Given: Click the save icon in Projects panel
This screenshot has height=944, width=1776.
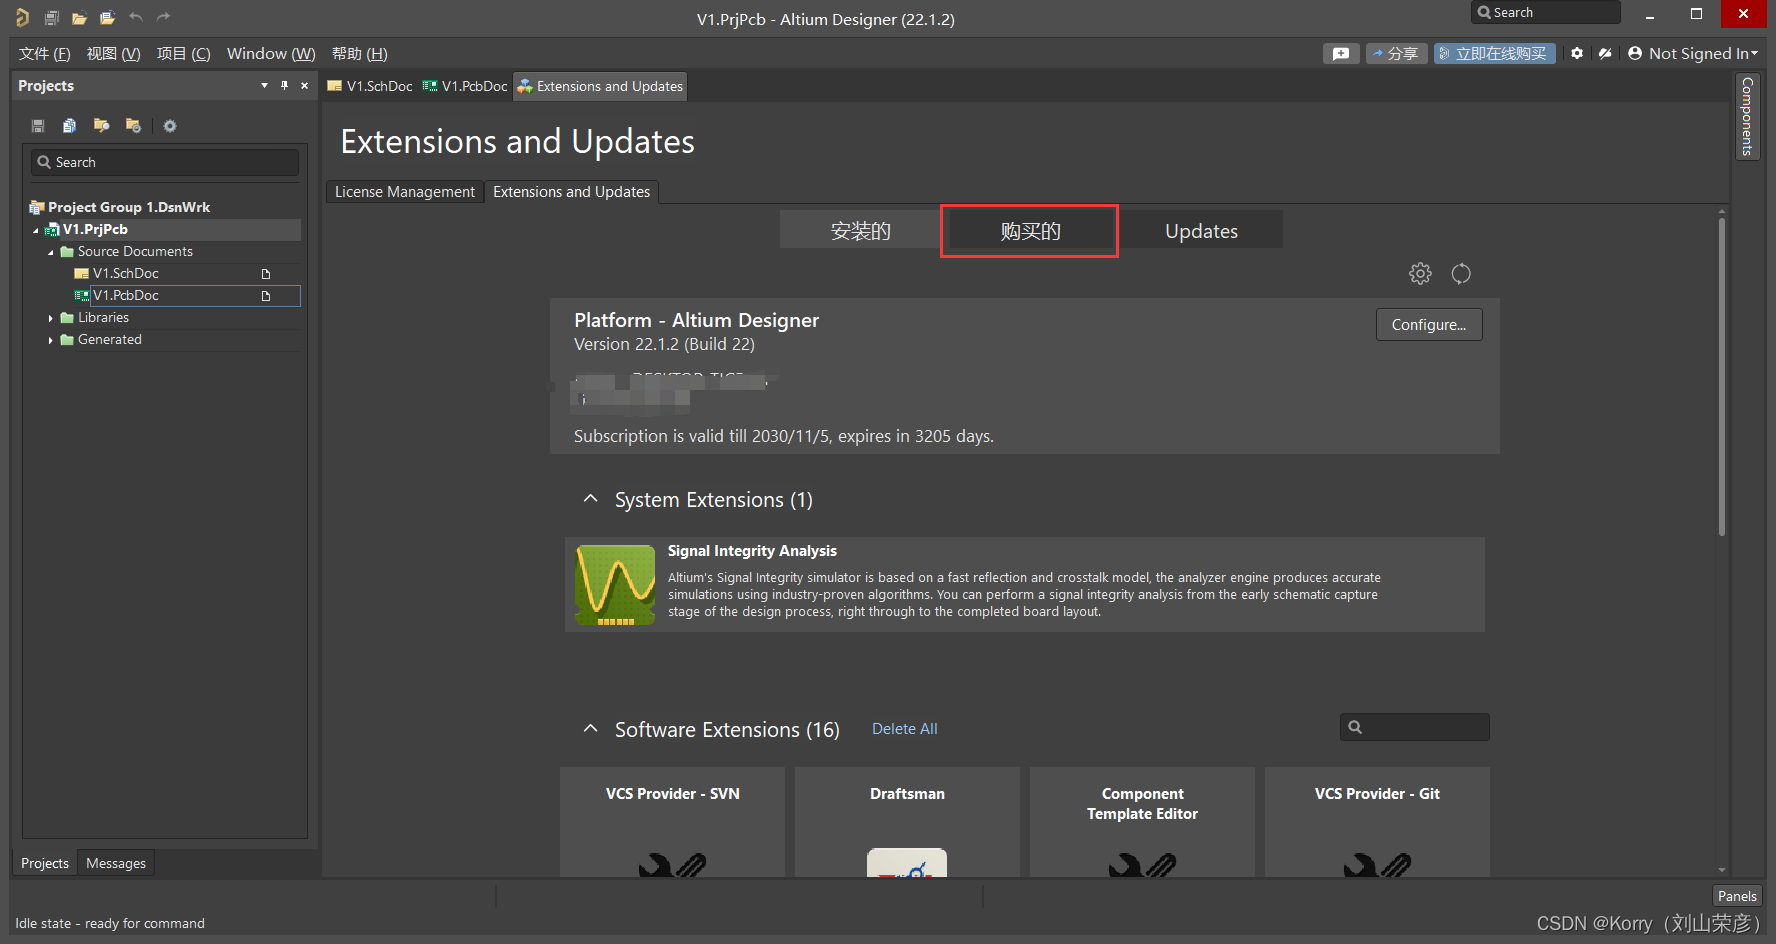Looking at the screenshot, I should coord(38,125).
